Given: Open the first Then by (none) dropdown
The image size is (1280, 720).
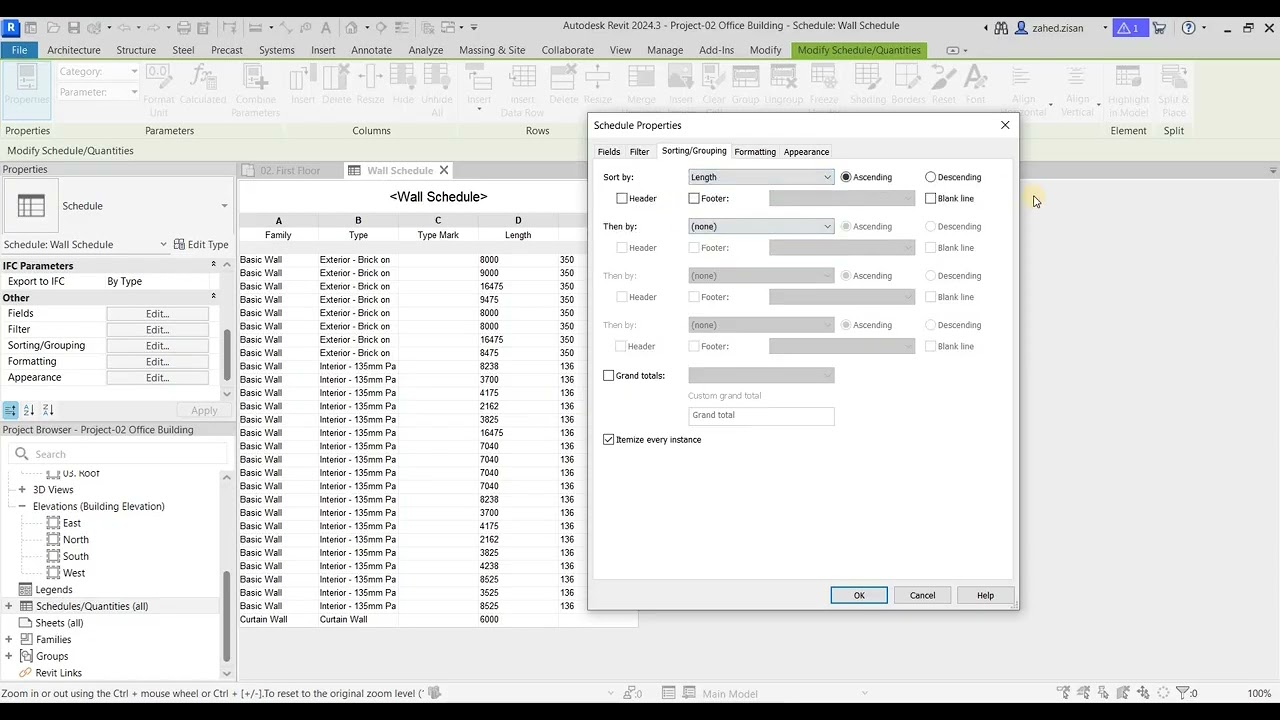Looking at the screenshot, I should click(x=761, y=226).
